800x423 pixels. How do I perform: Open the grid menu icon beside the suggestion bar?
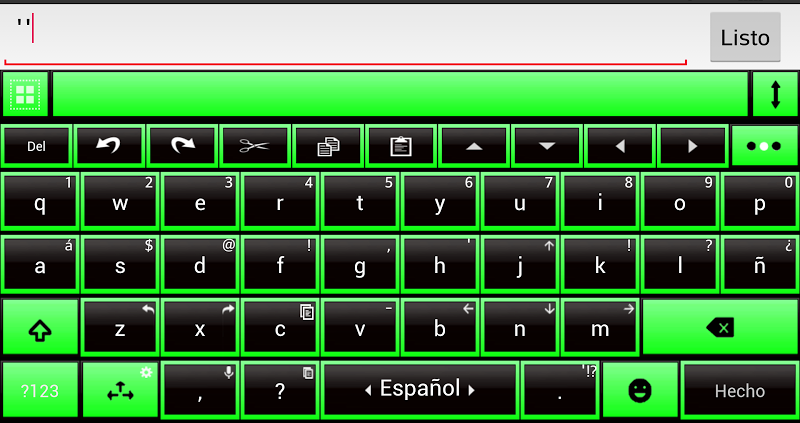(25, 94)
